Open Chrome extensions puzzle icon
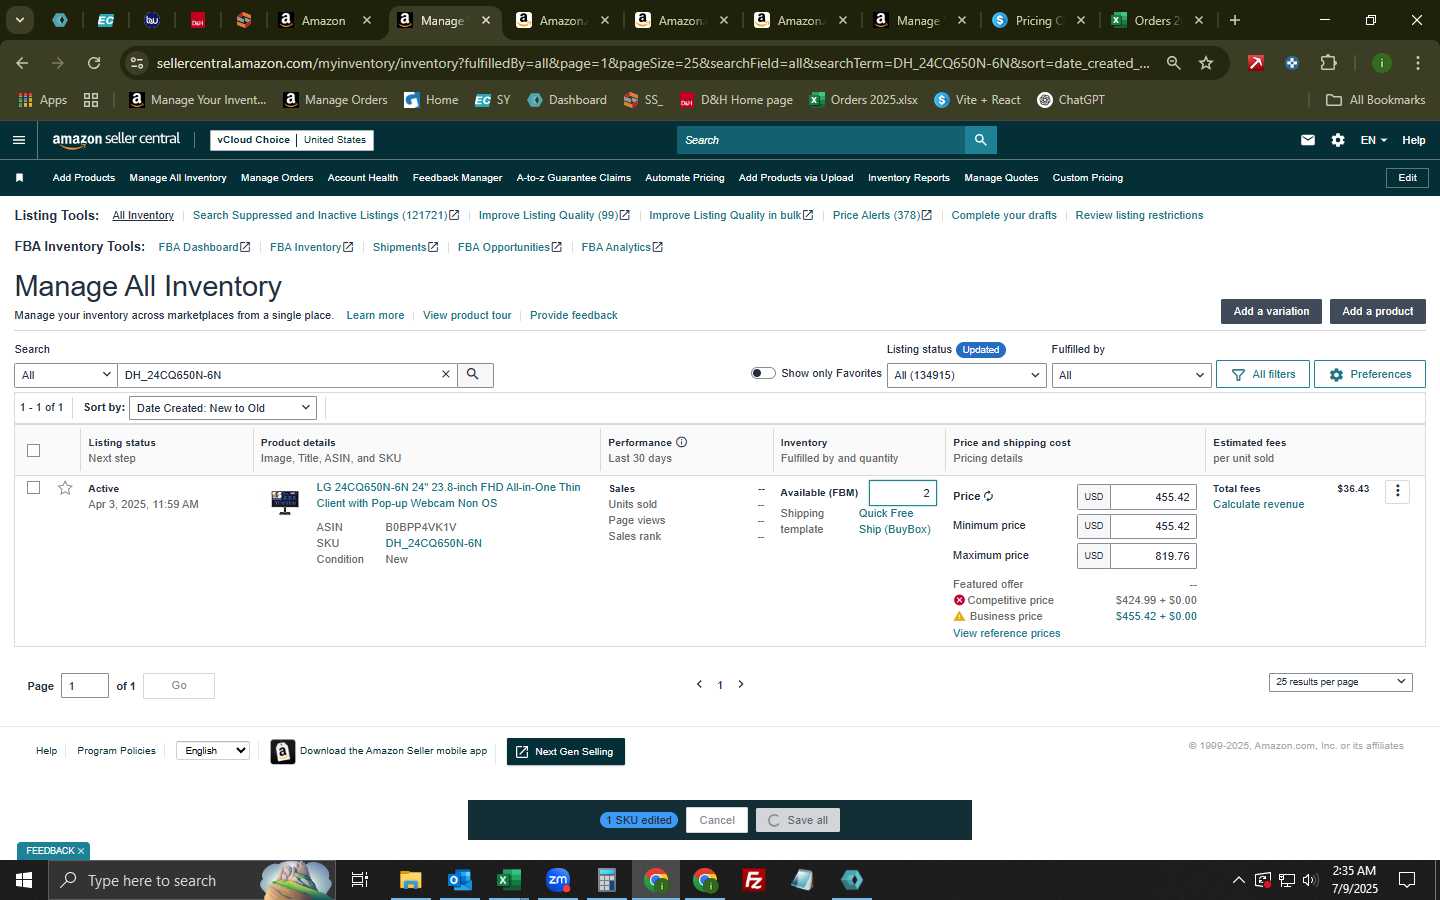 [1328, 63]
